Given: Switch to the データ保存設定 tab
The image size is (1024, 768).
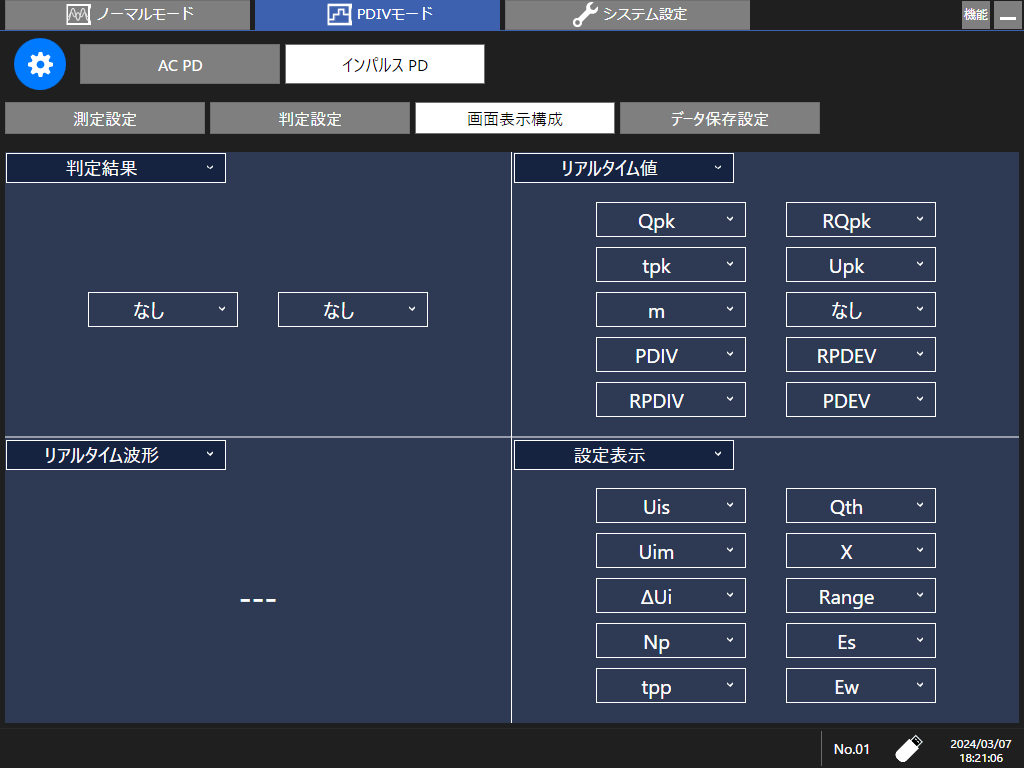Looking at the screenshot, I should [x=719, y=117].
